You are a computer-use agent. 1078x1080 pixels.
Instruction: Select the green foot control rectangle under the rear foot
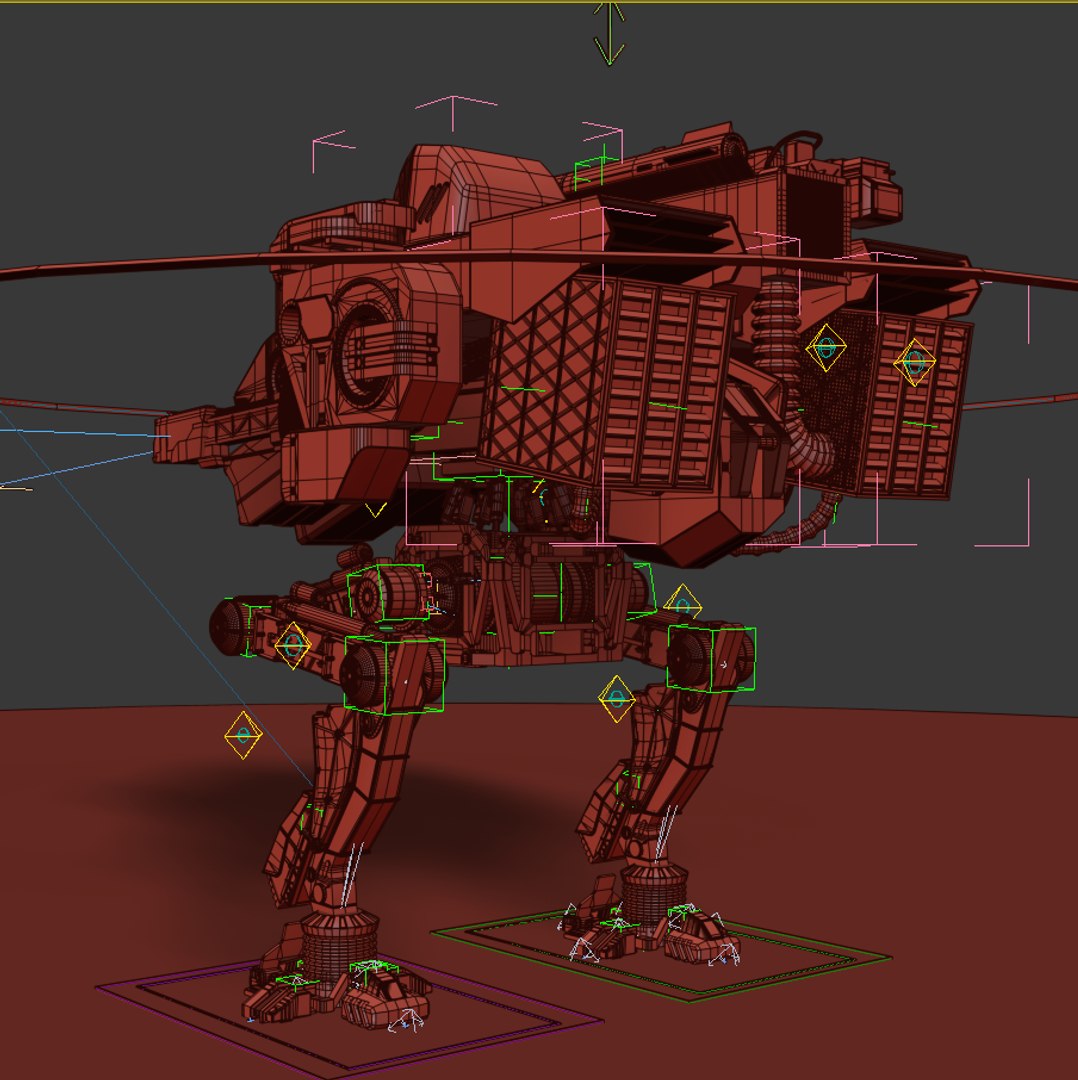[x=661, y=954]
